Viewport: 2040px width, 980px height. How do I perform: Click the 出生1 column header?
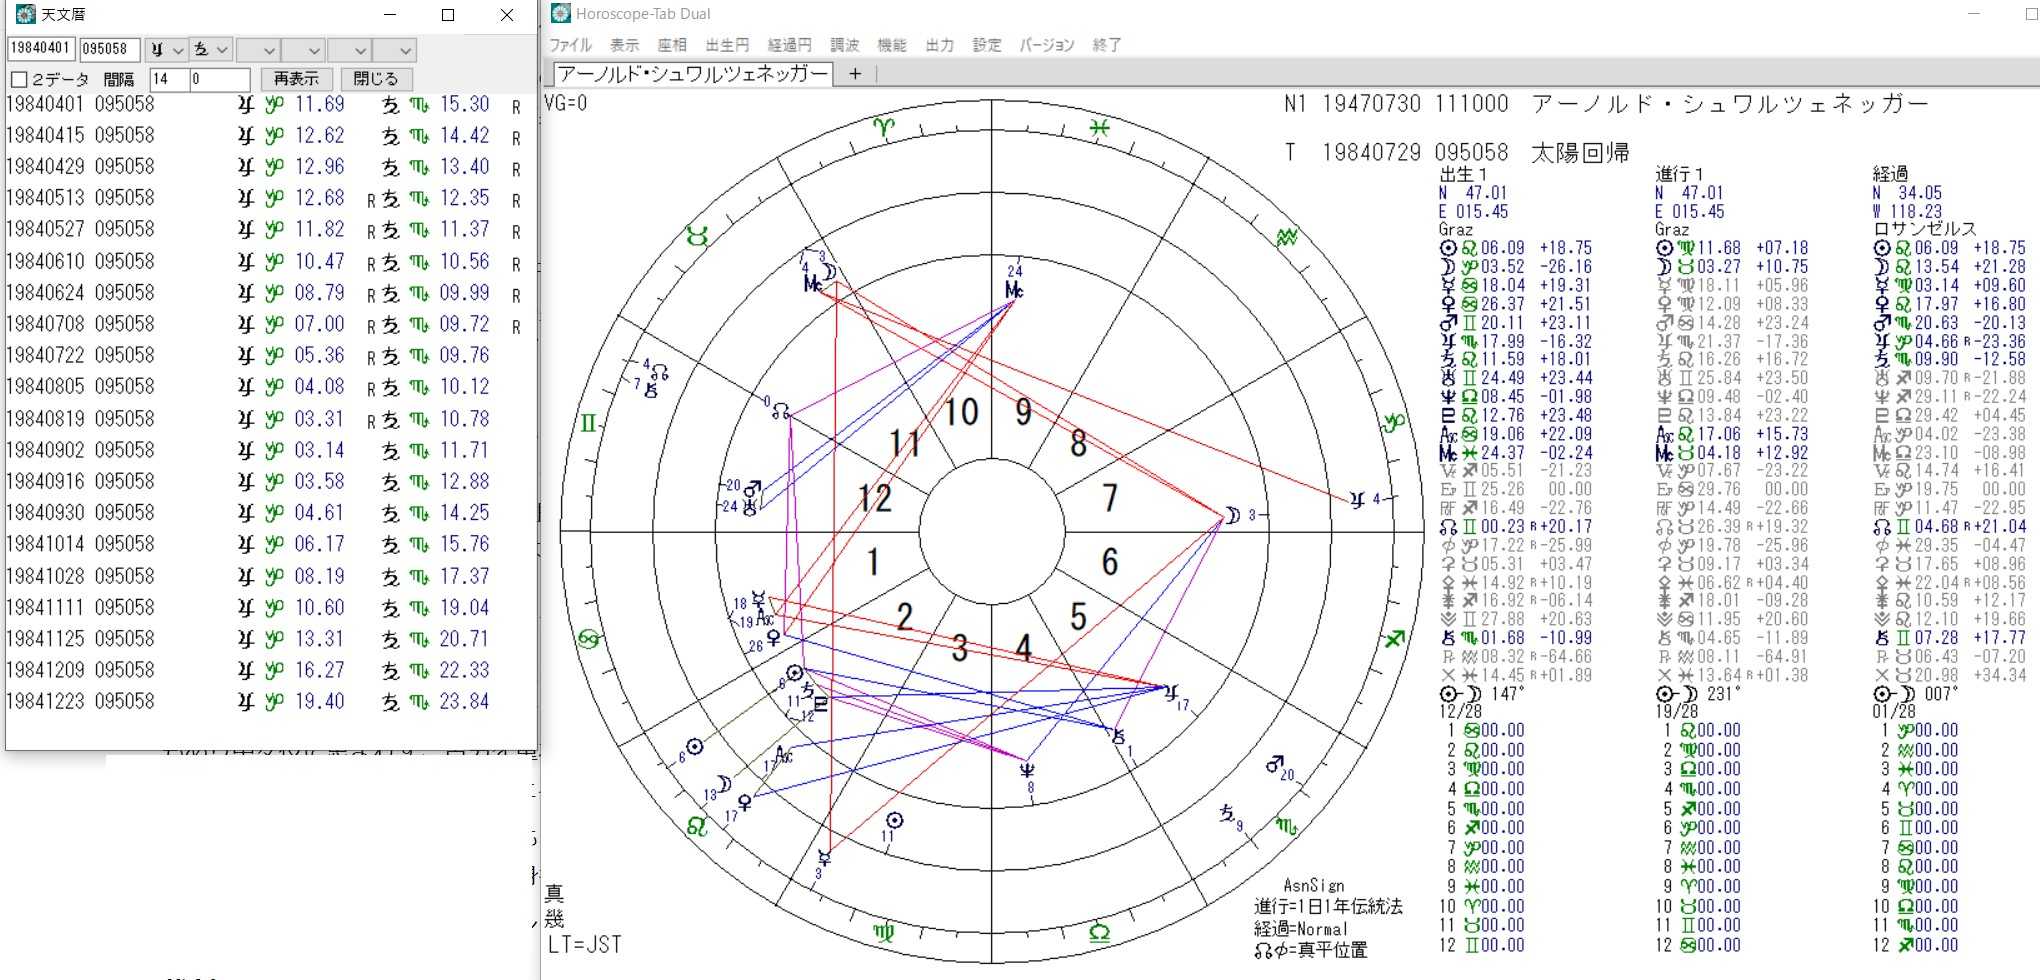click(x=1464, y=174)
